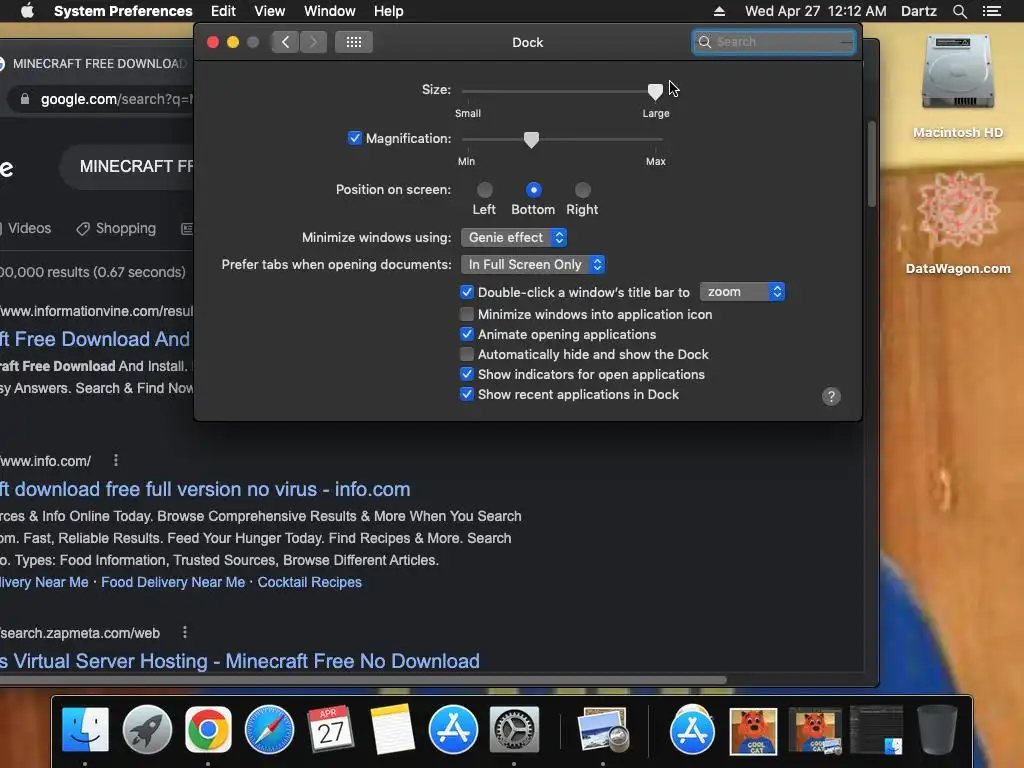Launch Launchpad rocket icon in Dock

[147, 729]
